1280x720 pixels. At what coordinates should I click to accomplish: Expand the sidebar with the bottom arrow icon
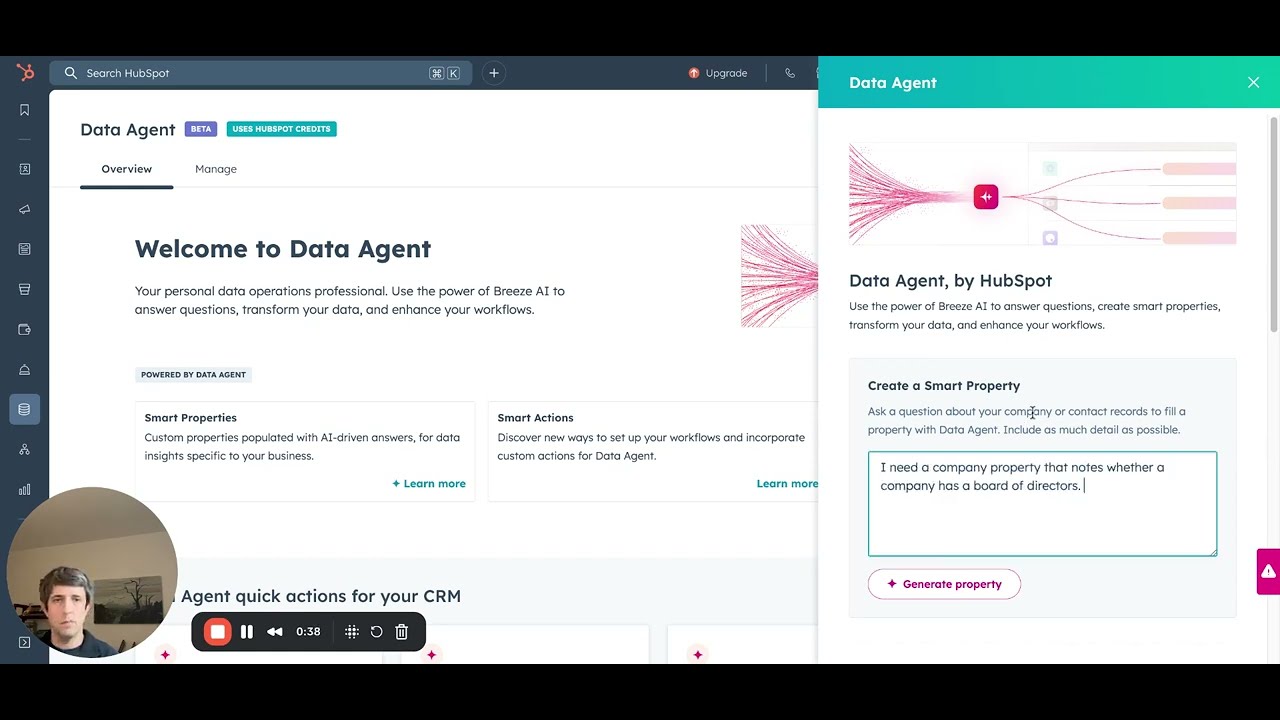[25, 642]
